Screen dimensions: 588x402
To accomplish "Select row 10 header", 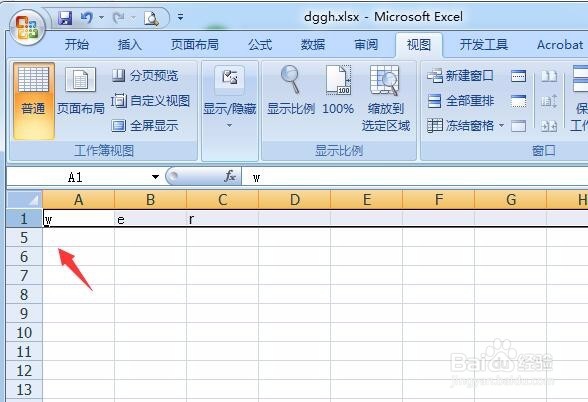I will tap(24, 333).
